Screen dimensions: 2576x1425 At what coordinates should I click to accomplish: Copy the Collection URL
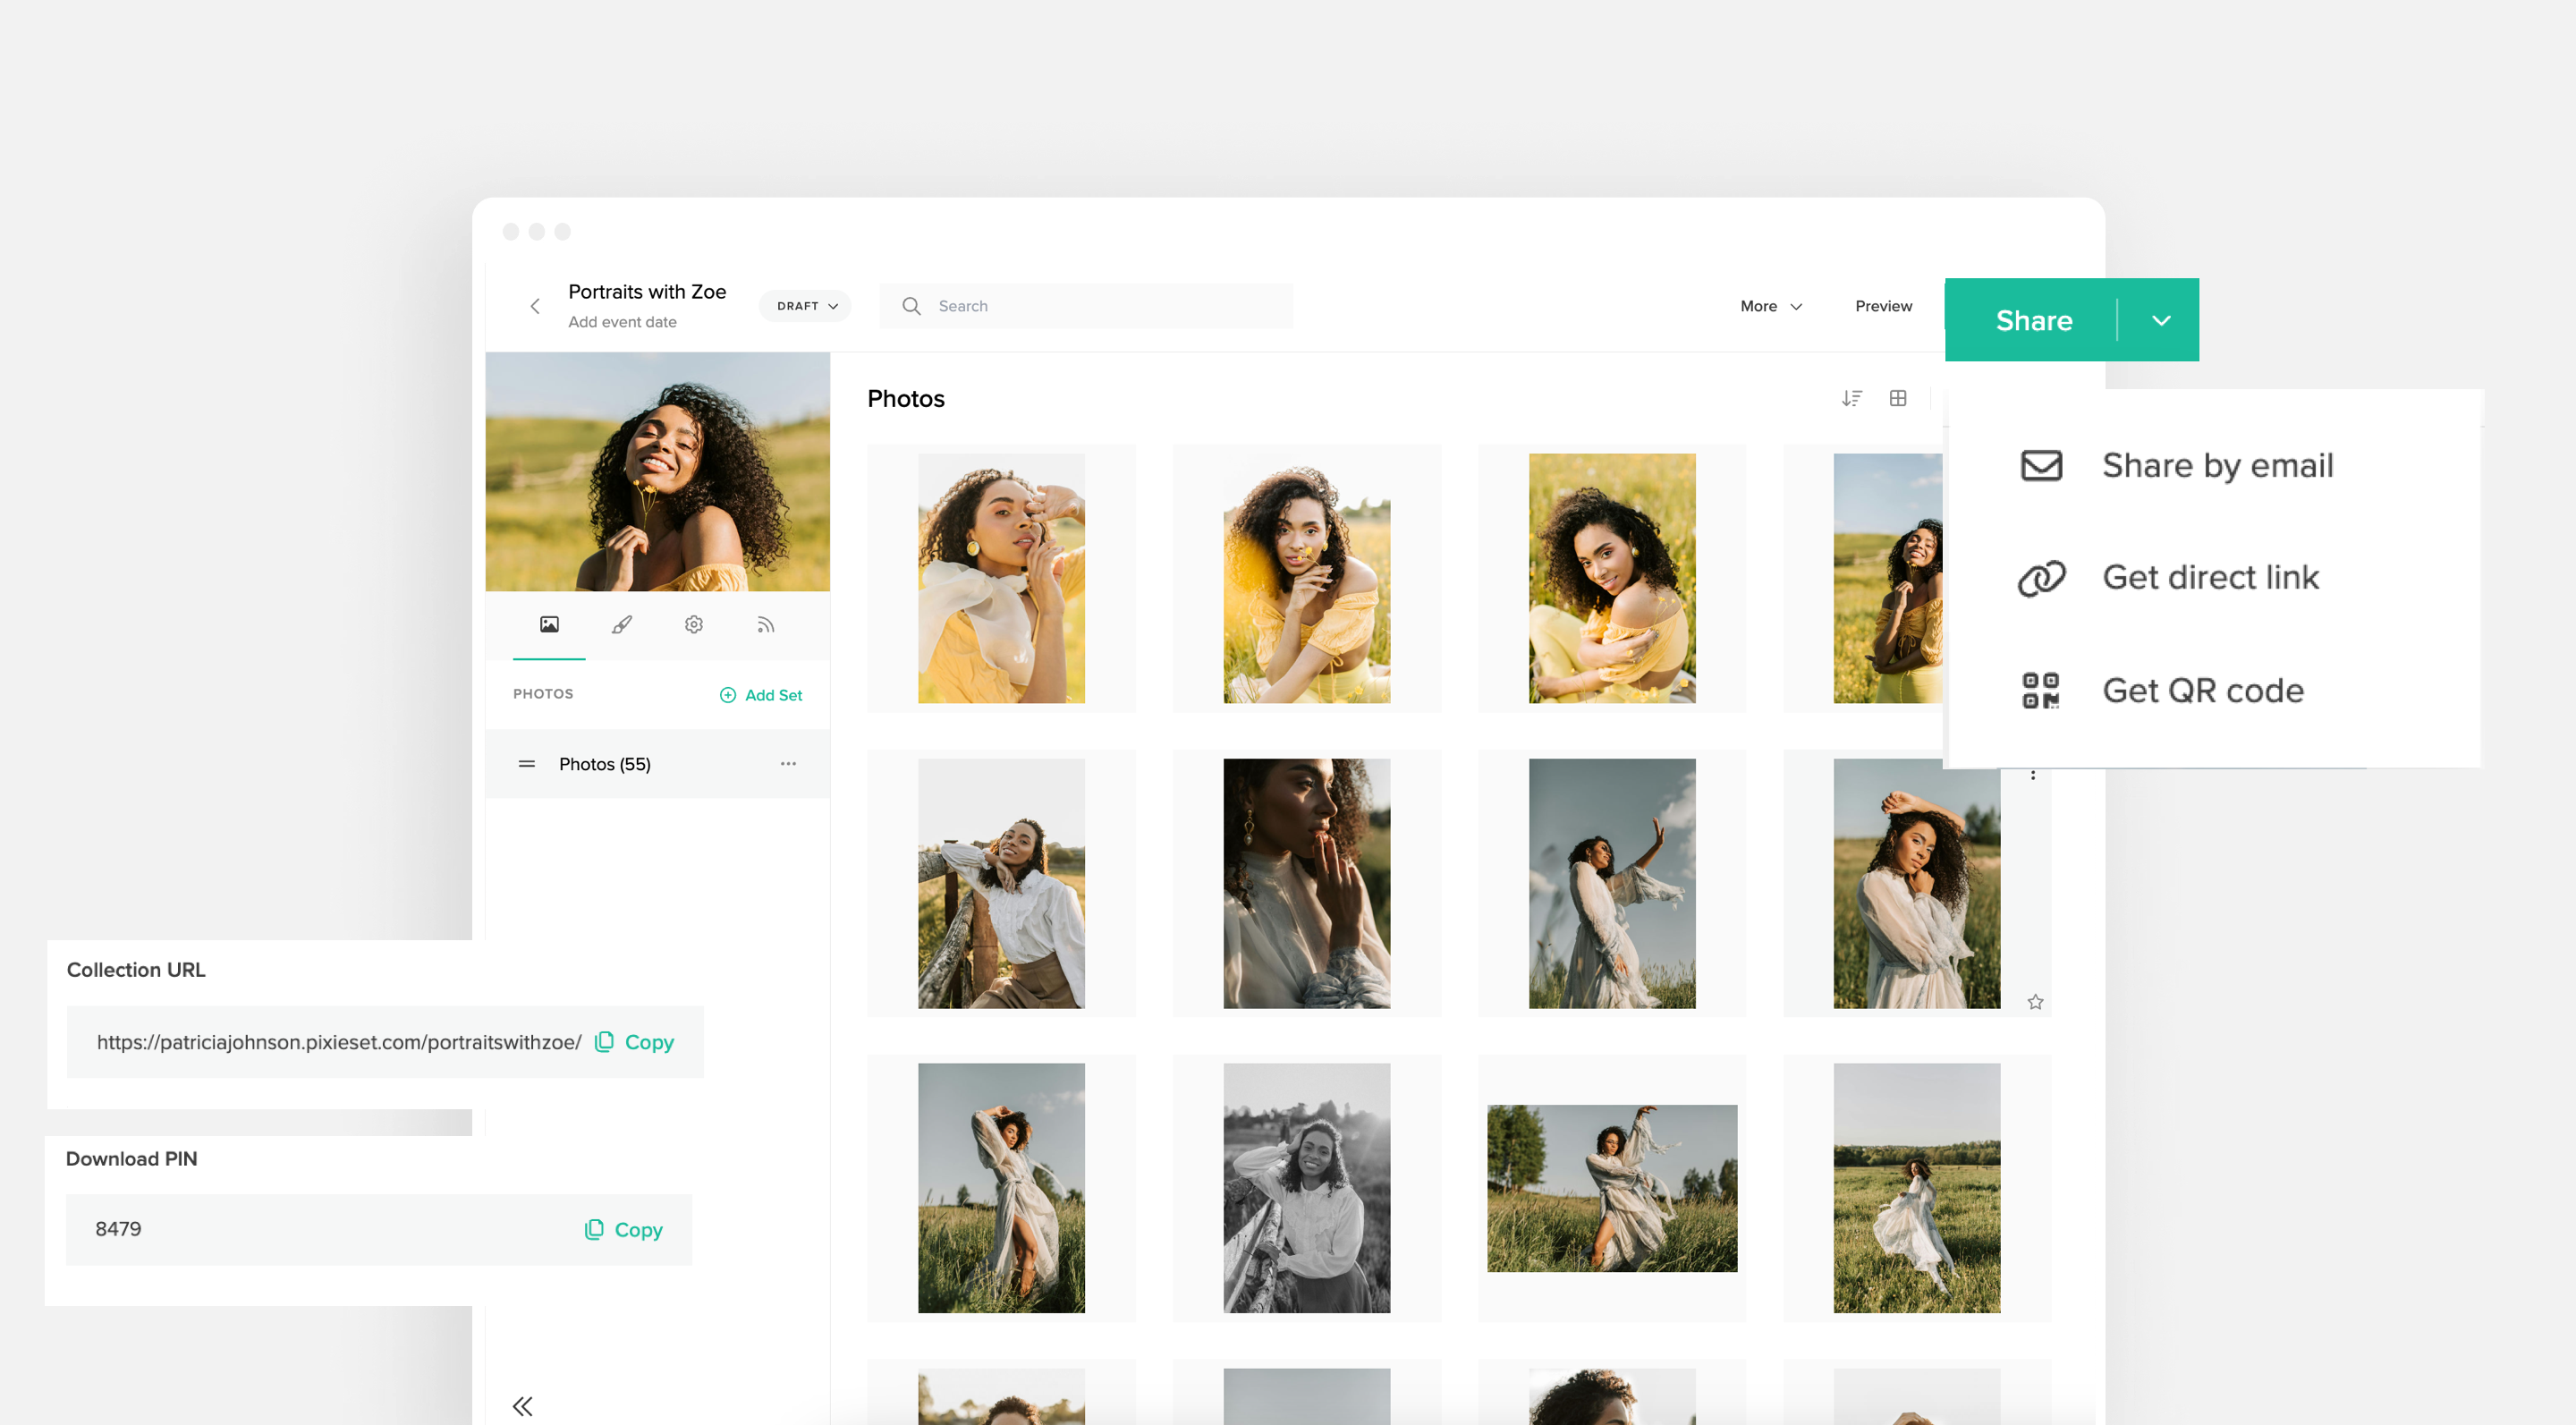(x=635, y=1042)
